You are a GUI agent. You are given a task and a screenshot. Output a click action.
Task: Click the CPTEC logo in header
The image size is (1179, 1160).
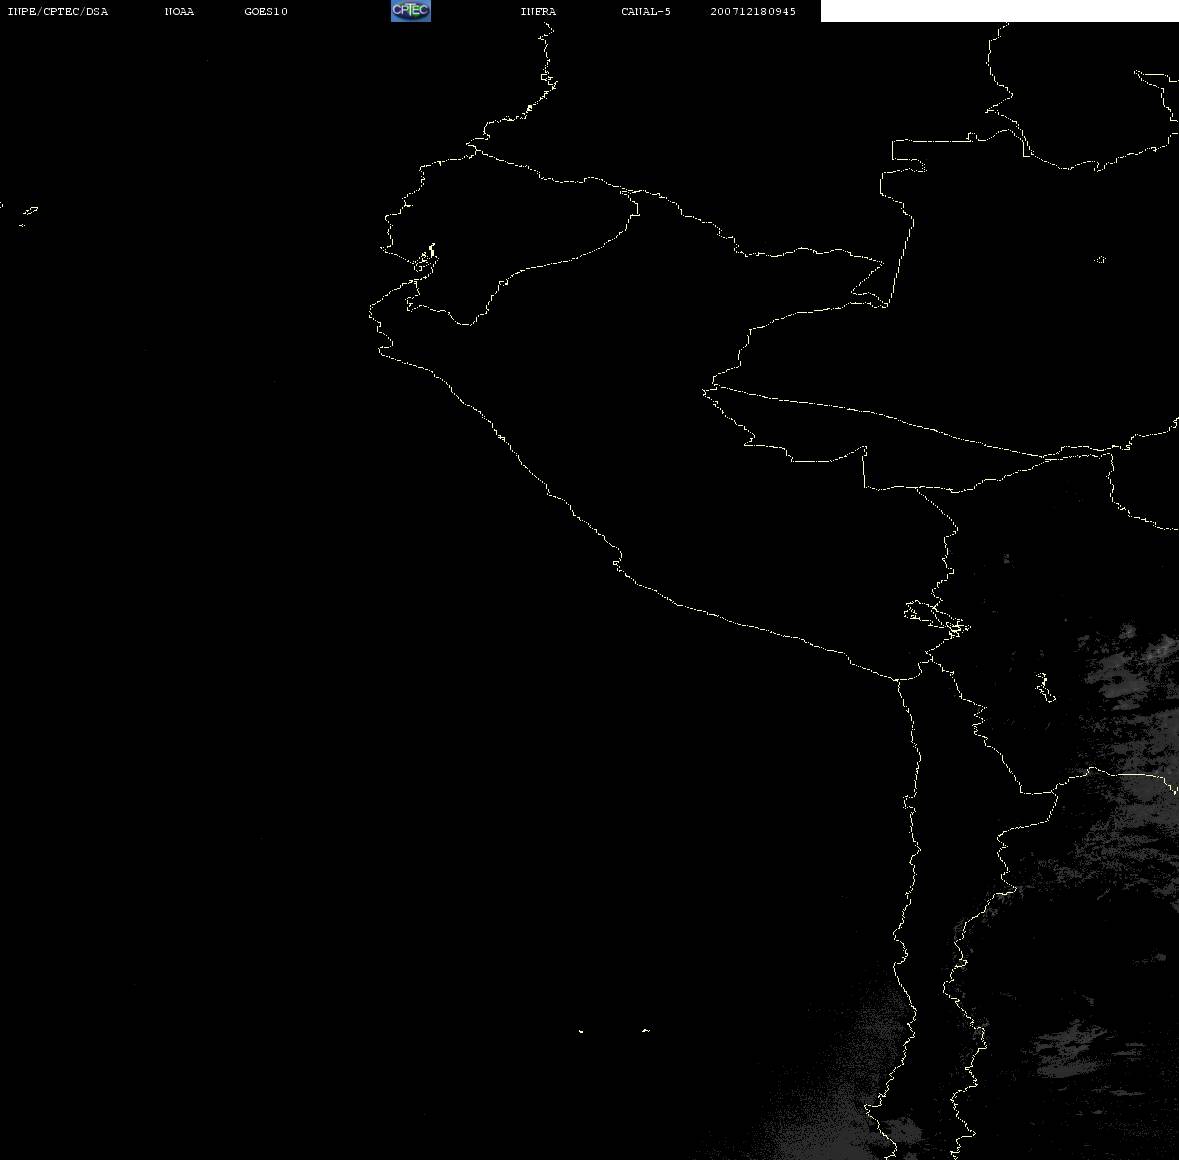tap(410, 11)
